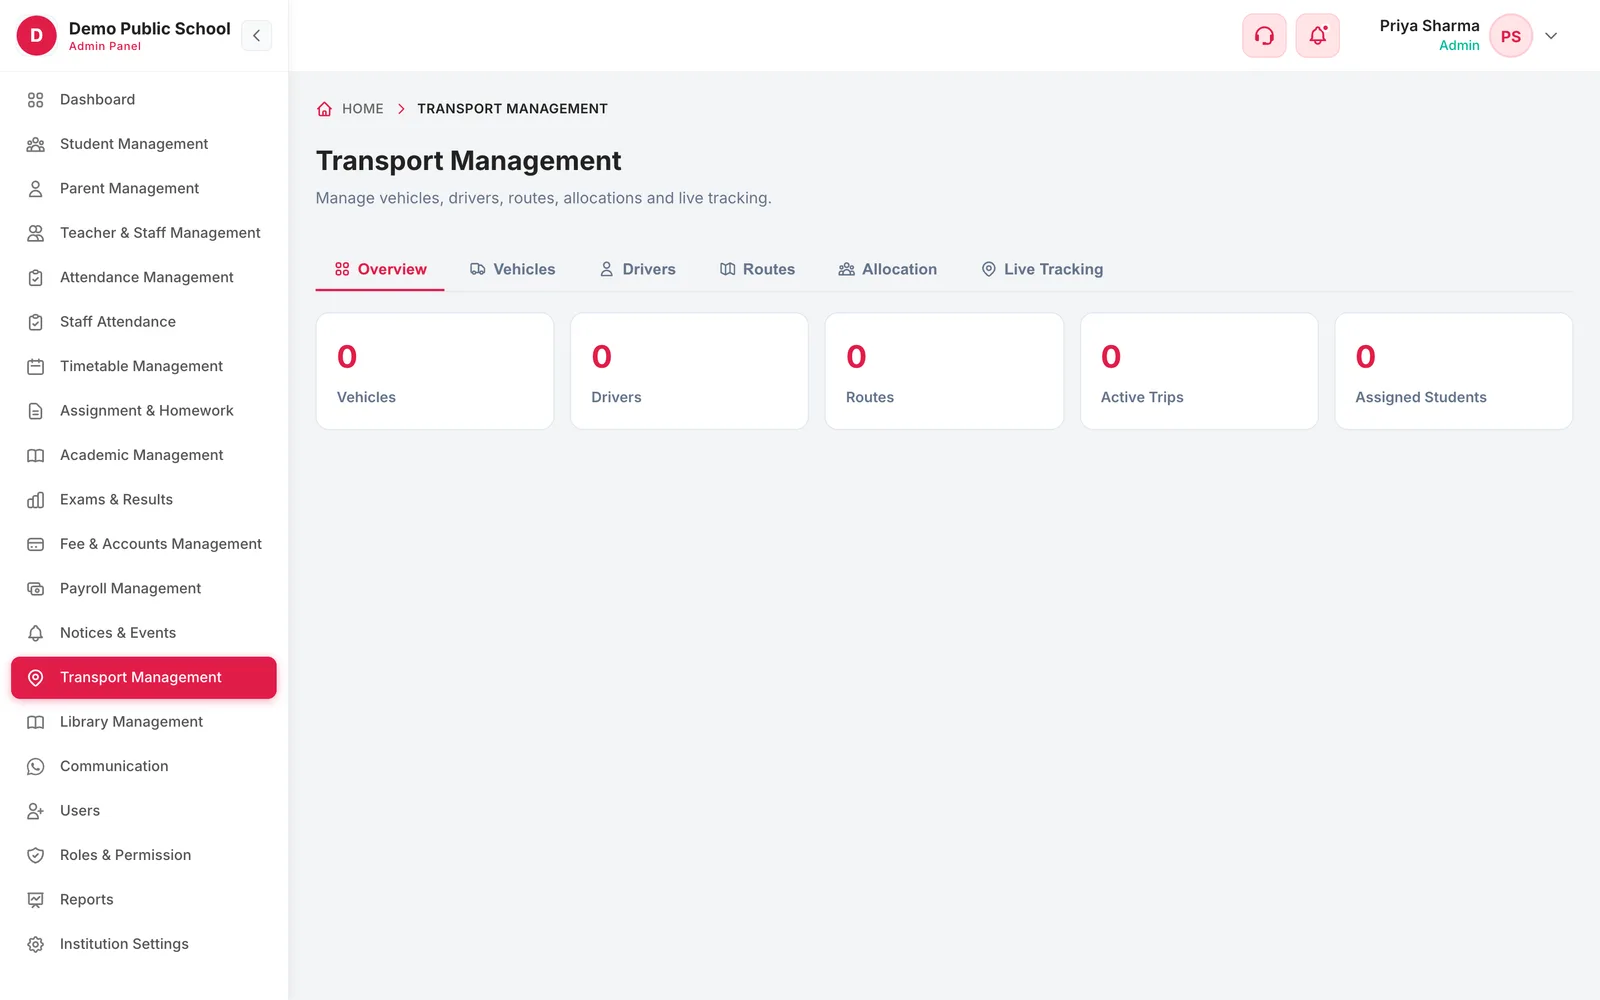
Task: Open Reports from sidebar
Action: coord(144,900)
